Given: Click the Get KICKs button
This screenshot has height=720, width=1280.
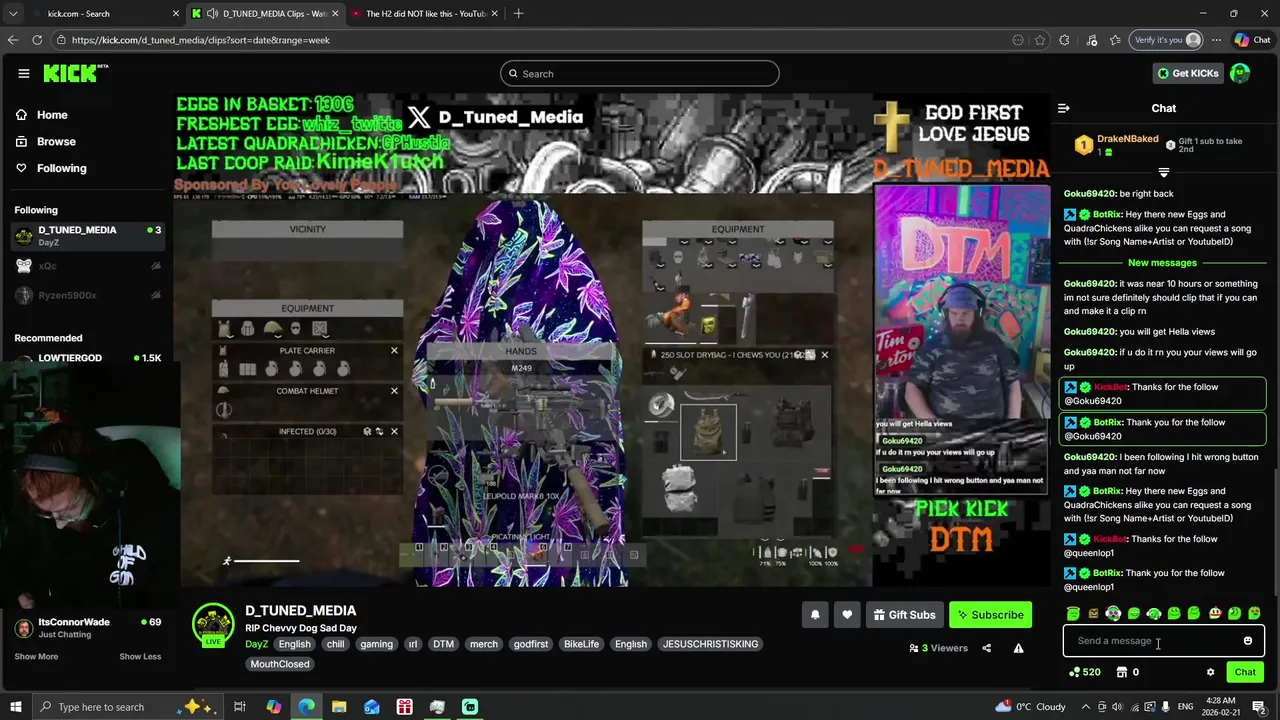Looking at the screenshot, I should tap(1187, 73).
